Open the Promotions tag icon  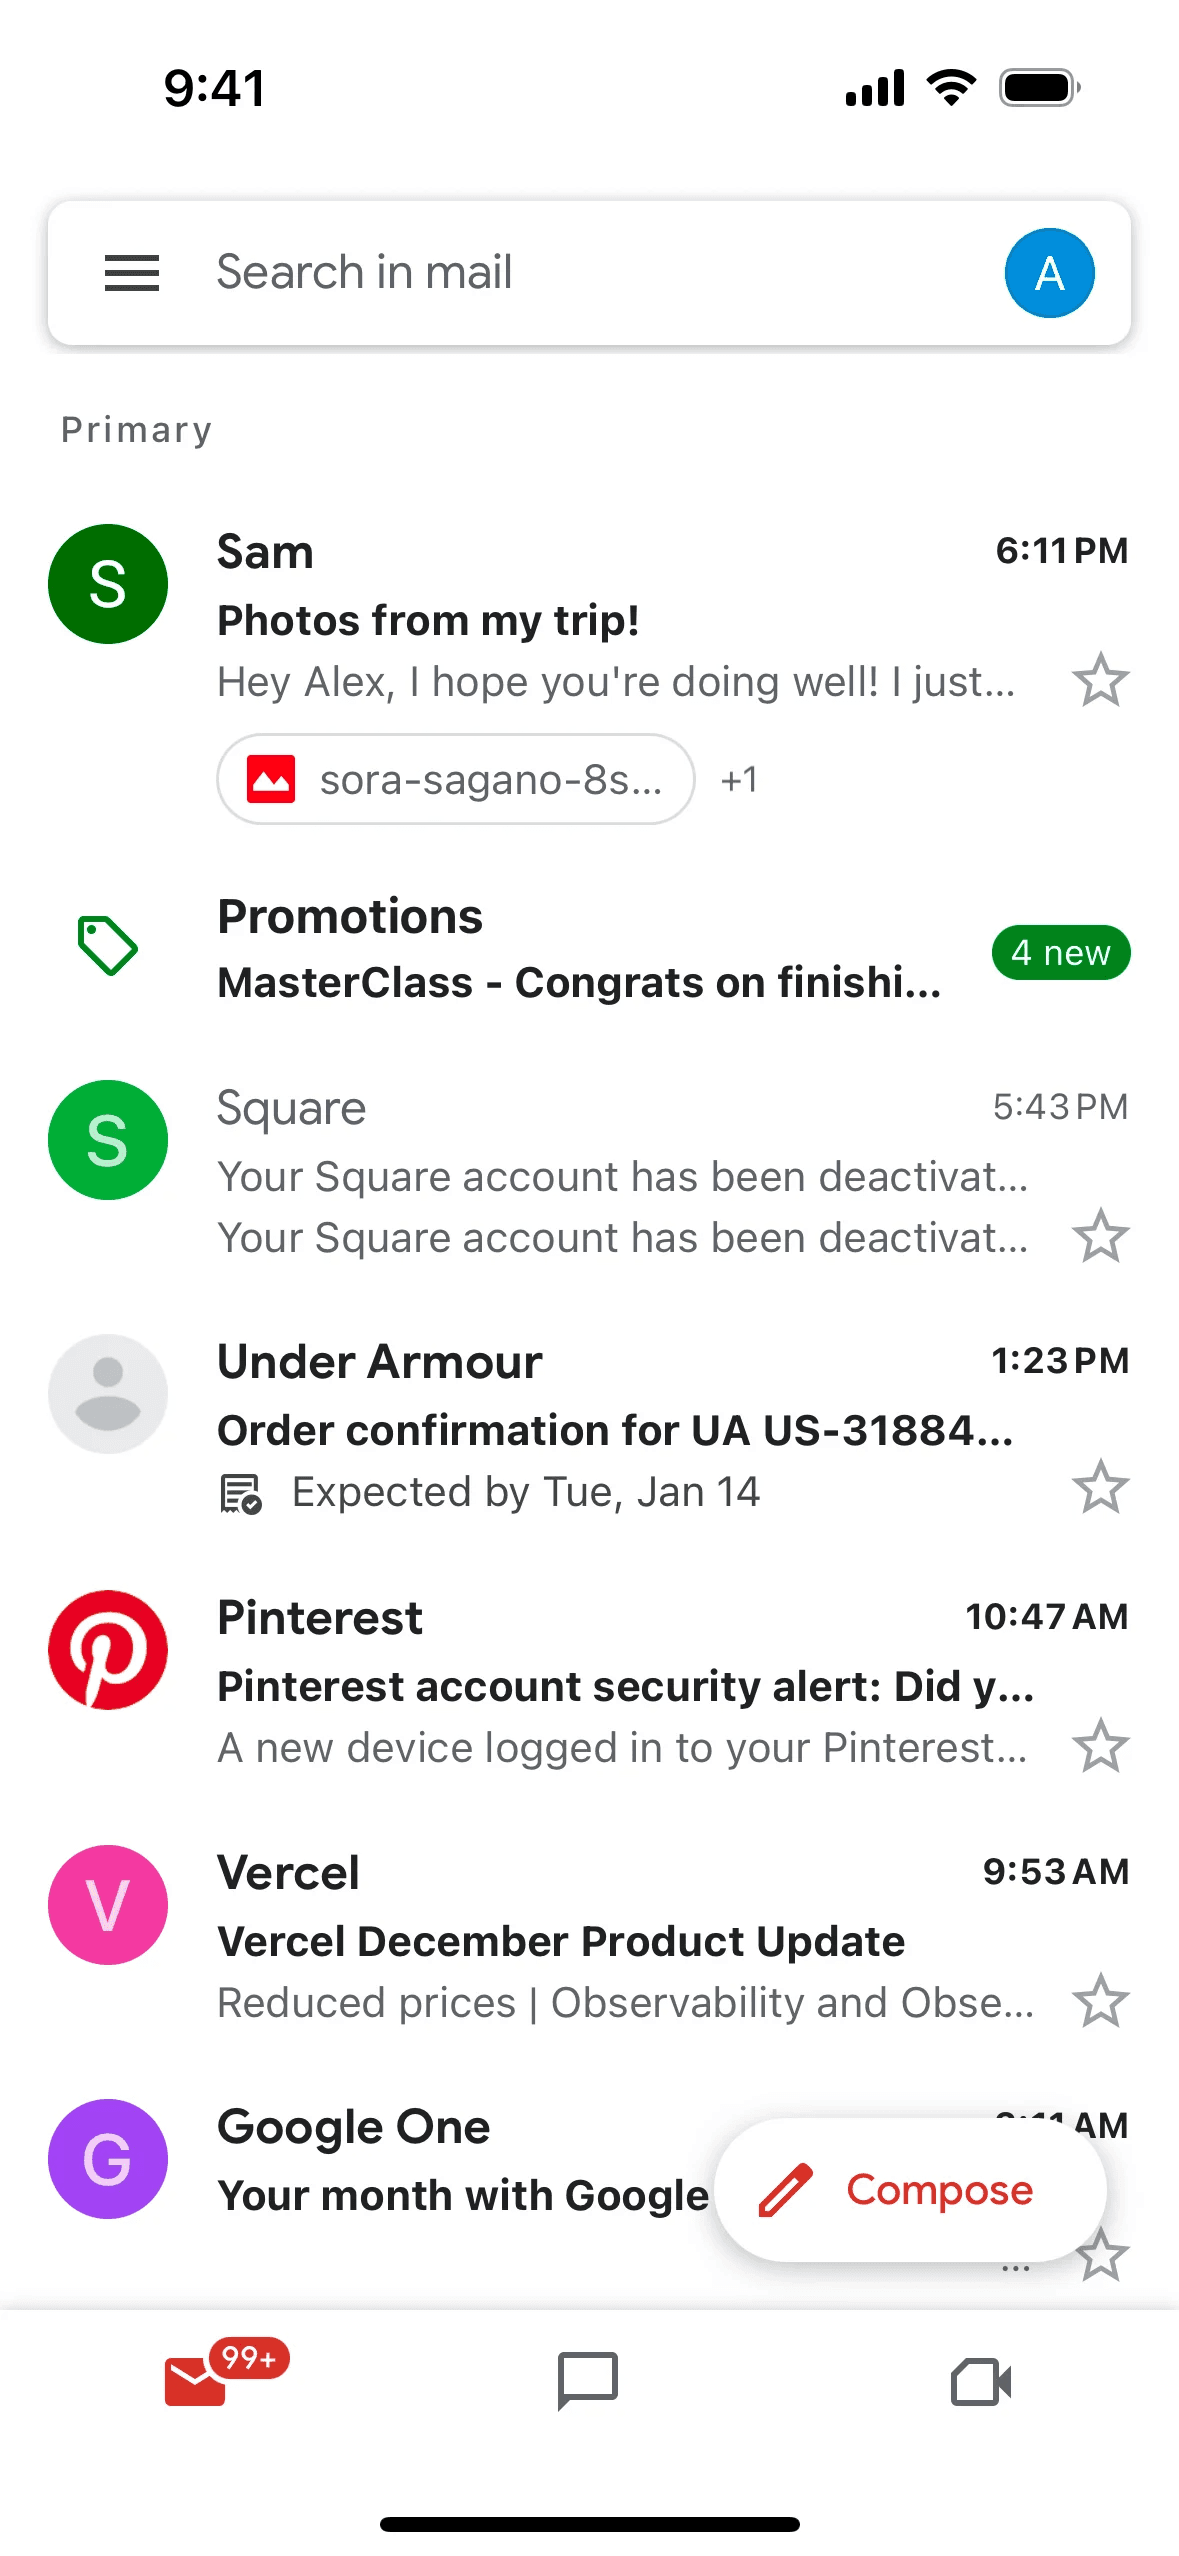pyautogui.click(x=108, y=945)
